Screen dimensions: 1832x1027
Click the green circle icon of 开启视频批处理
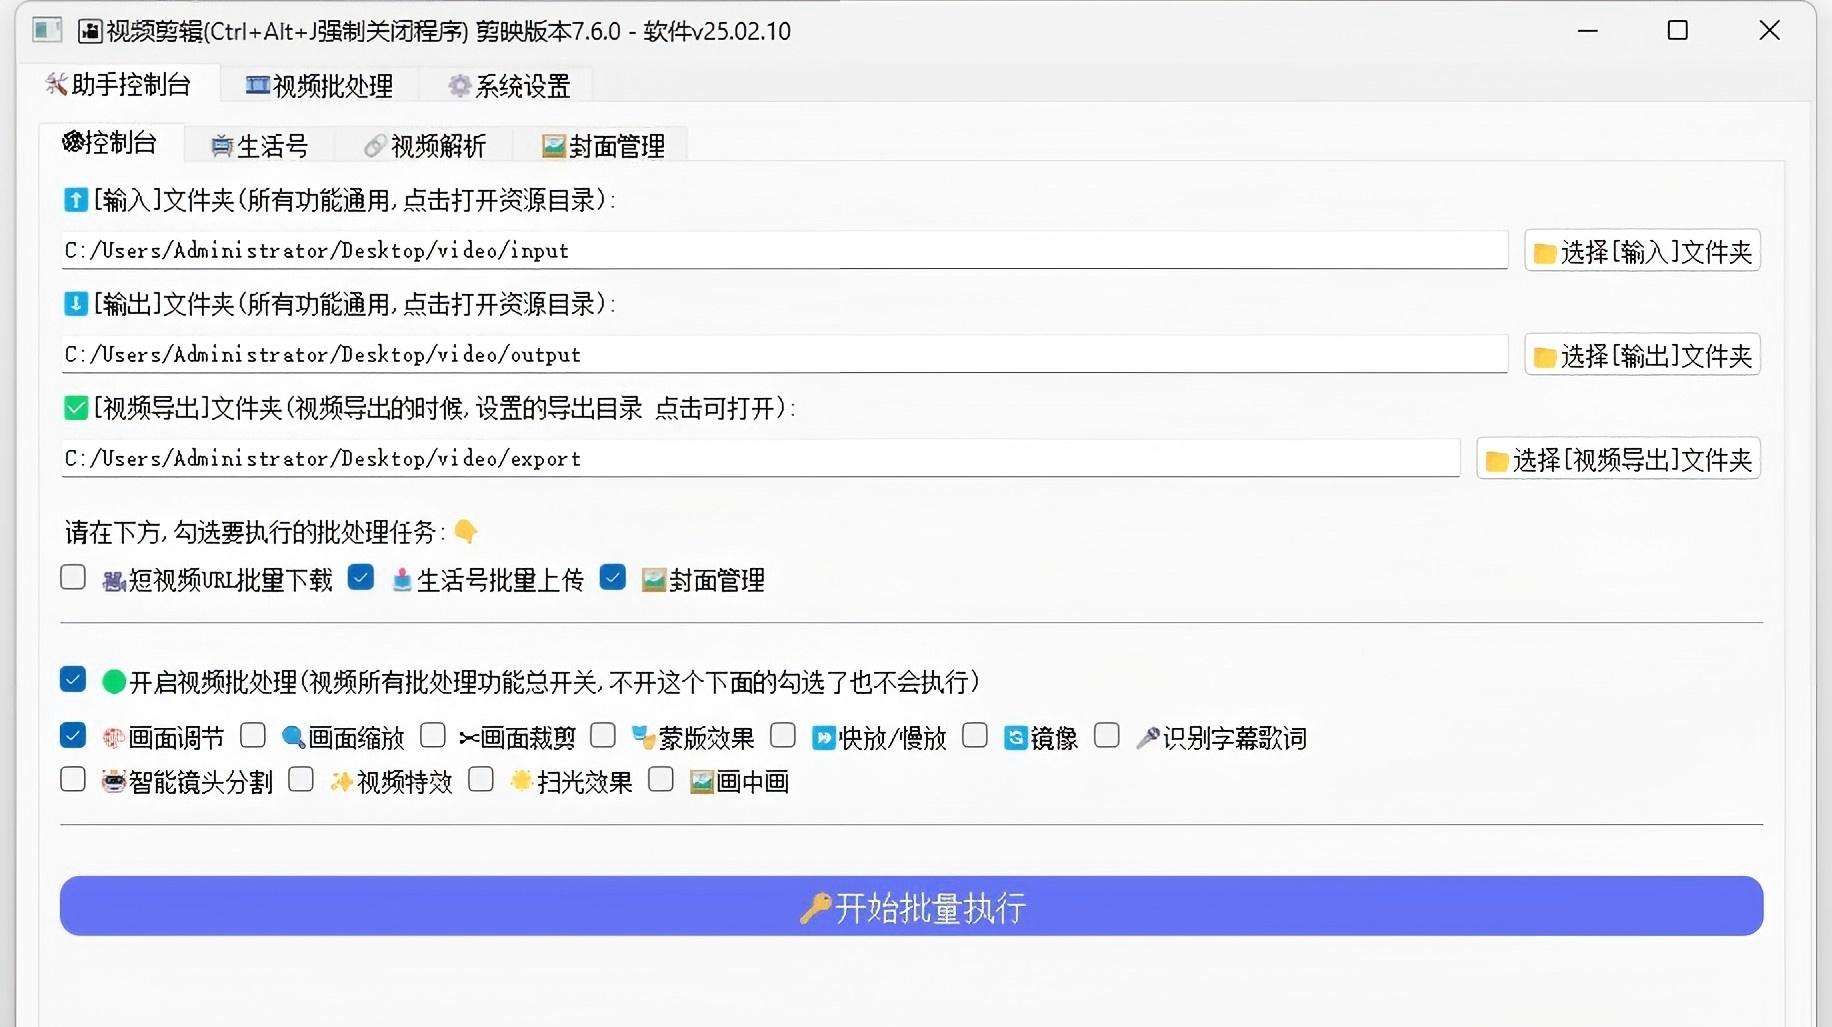(114, 682)
